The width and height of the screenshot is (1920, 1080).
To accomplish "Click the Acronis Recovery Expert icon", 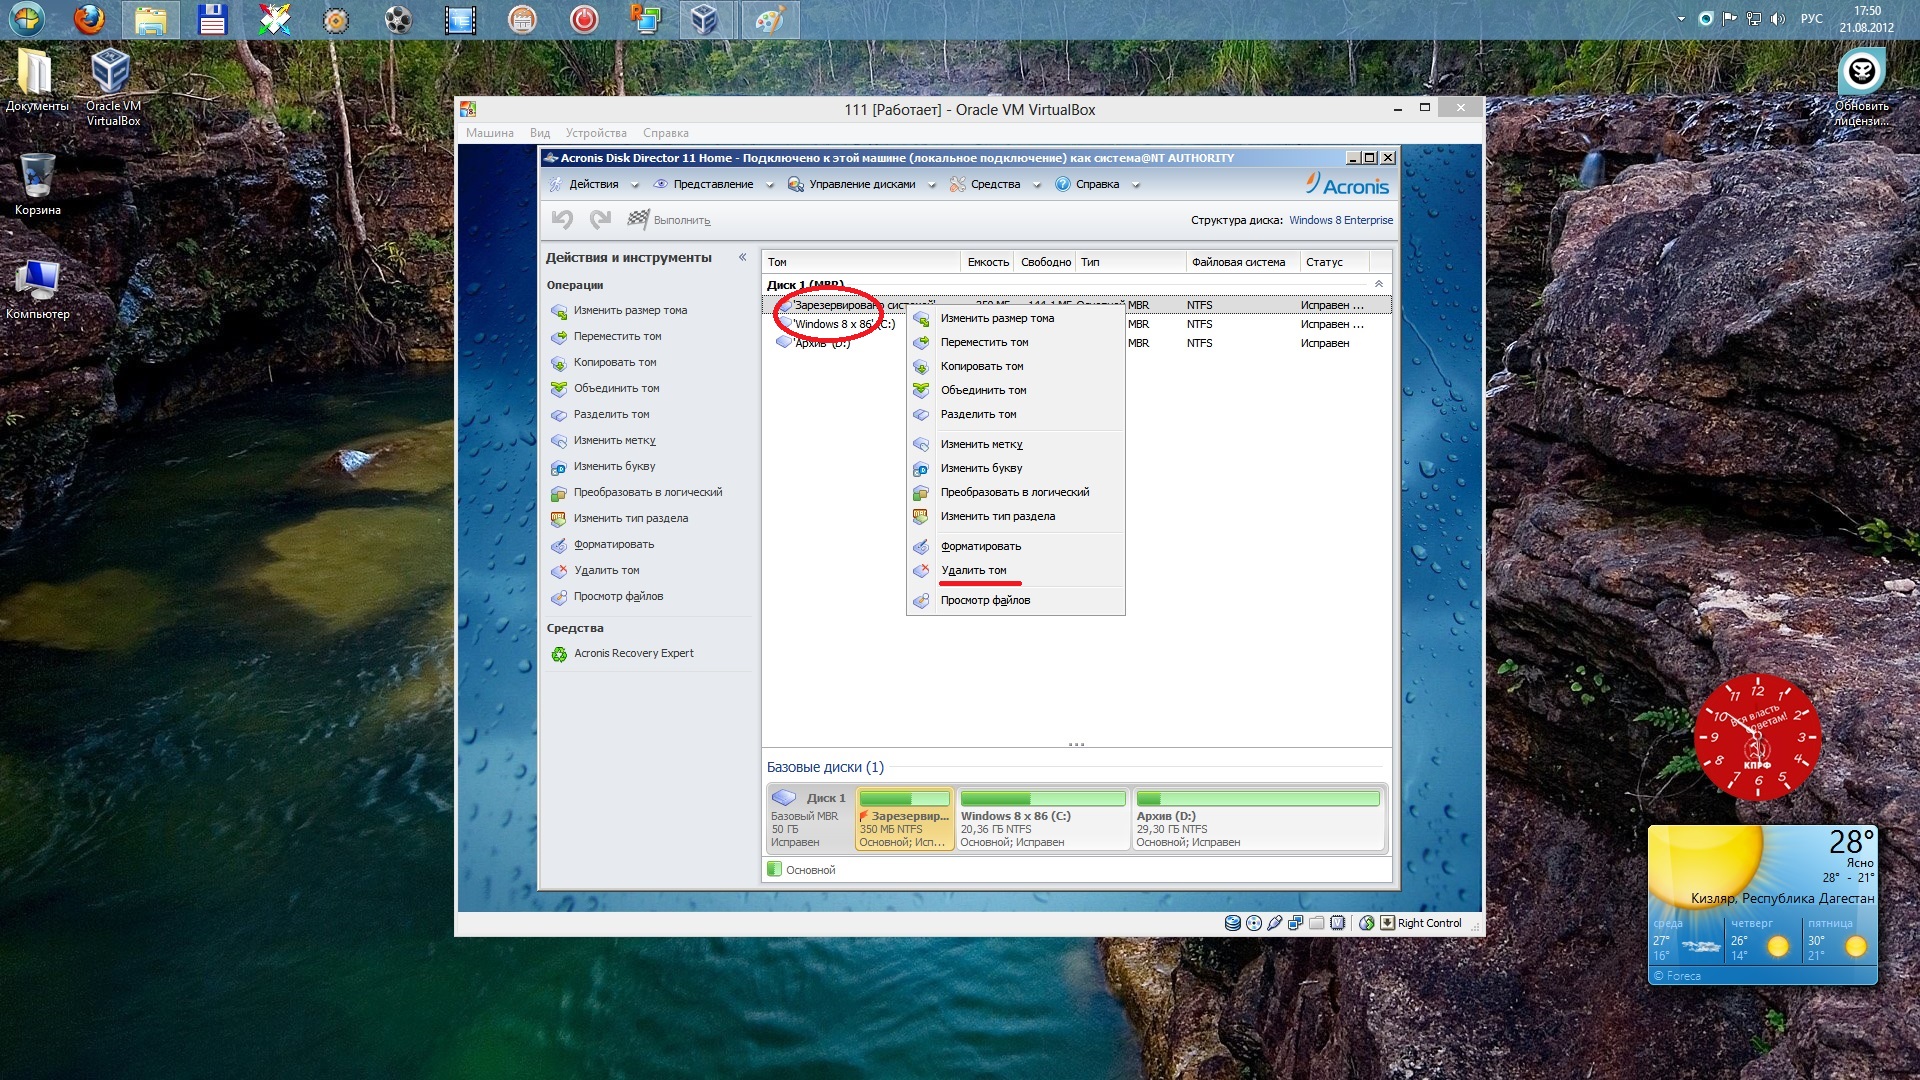I will click(x=559, y=654).
